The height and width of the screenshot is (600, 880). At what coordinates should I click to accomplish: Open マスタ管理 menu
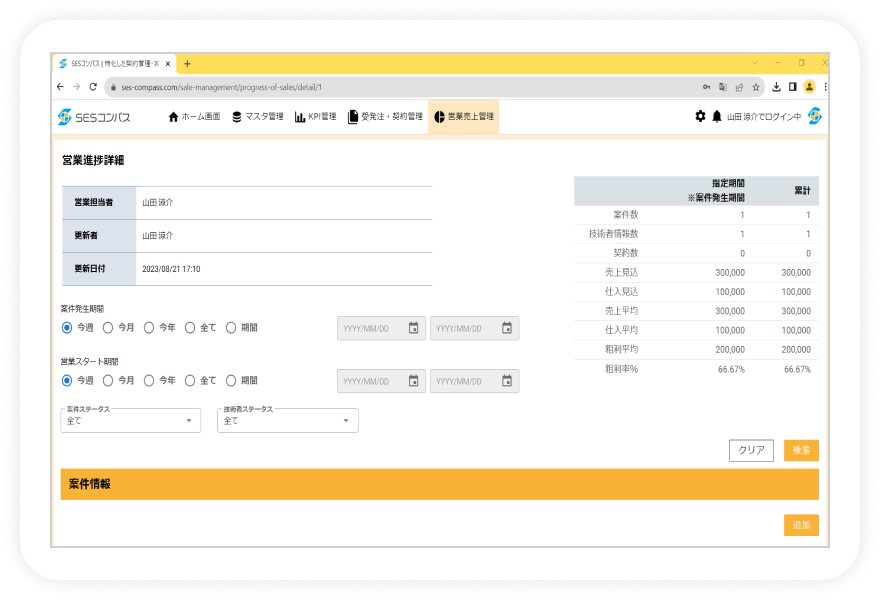coord(258,116)
